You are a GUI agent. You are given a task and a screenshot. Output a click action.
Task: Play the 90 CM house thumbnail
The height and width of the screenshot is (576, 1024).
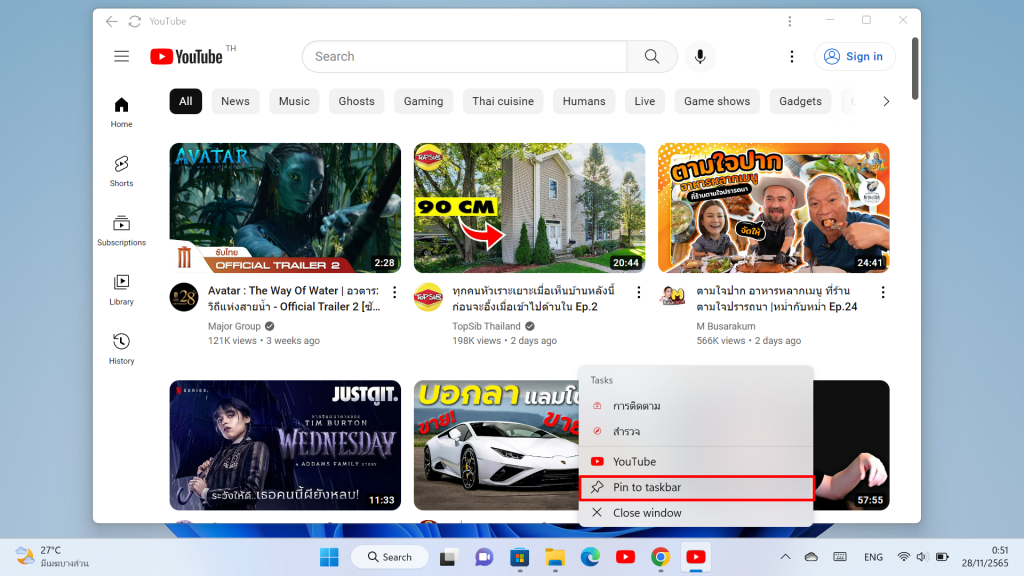(x=529, y=208)
